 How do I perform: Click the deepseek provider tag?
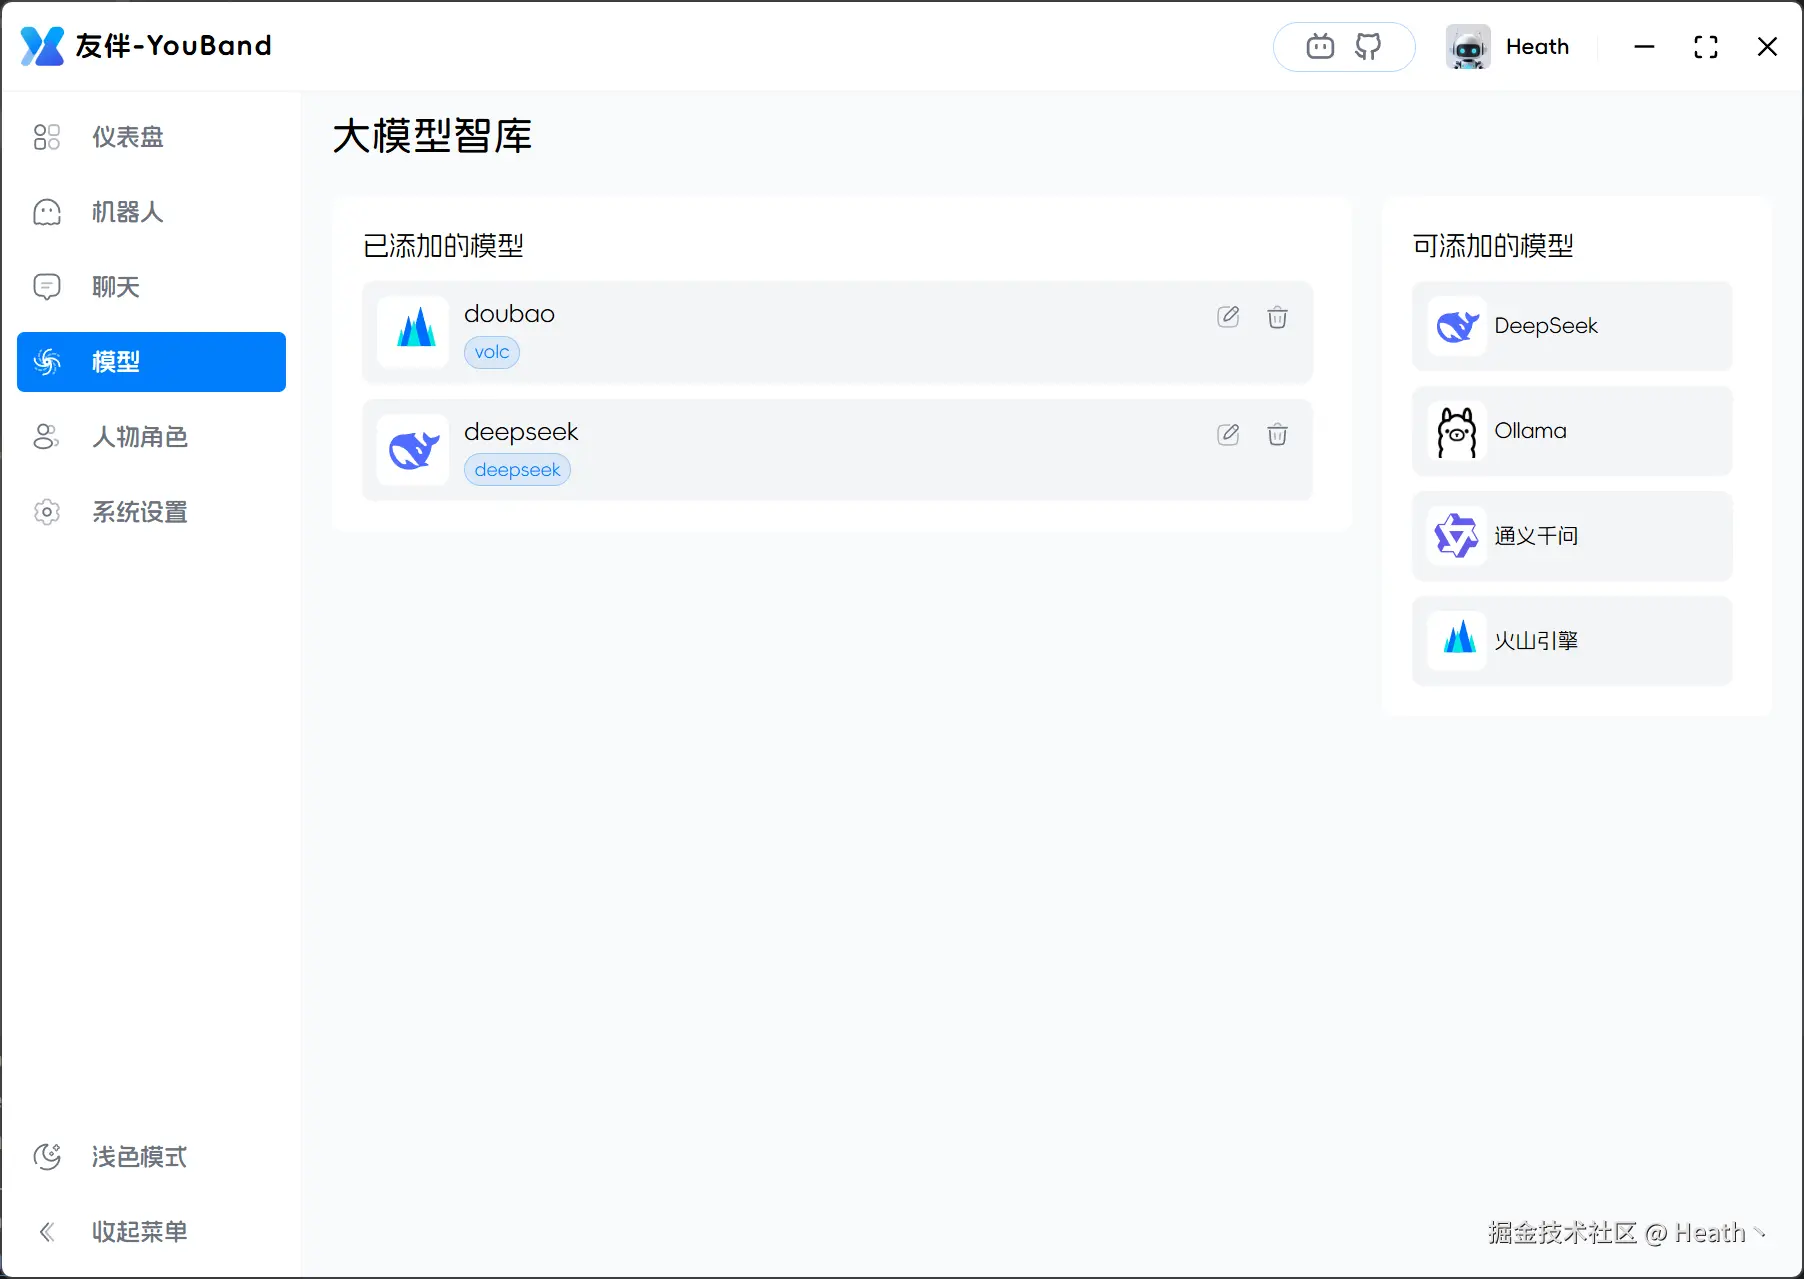[x=517, y=470]
